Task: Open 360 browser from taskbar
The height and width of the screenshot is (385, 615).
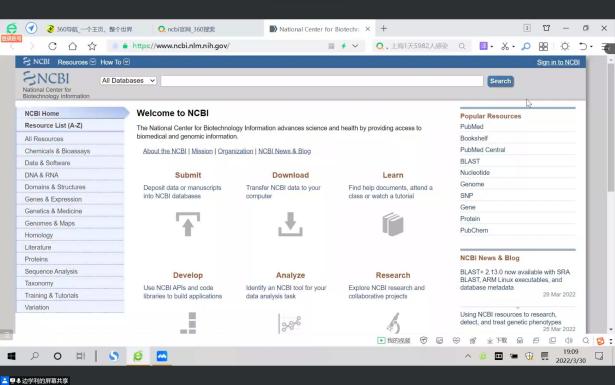Action: click(138, 356)
